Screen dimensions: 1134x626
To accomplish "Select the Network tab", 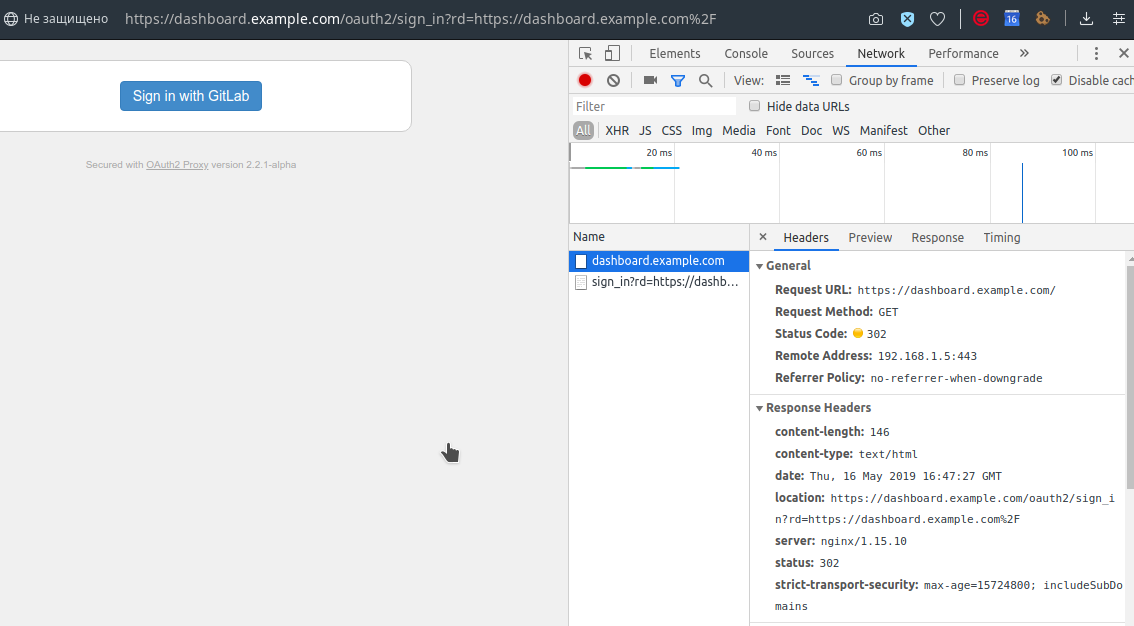I will tap(881, 53).
